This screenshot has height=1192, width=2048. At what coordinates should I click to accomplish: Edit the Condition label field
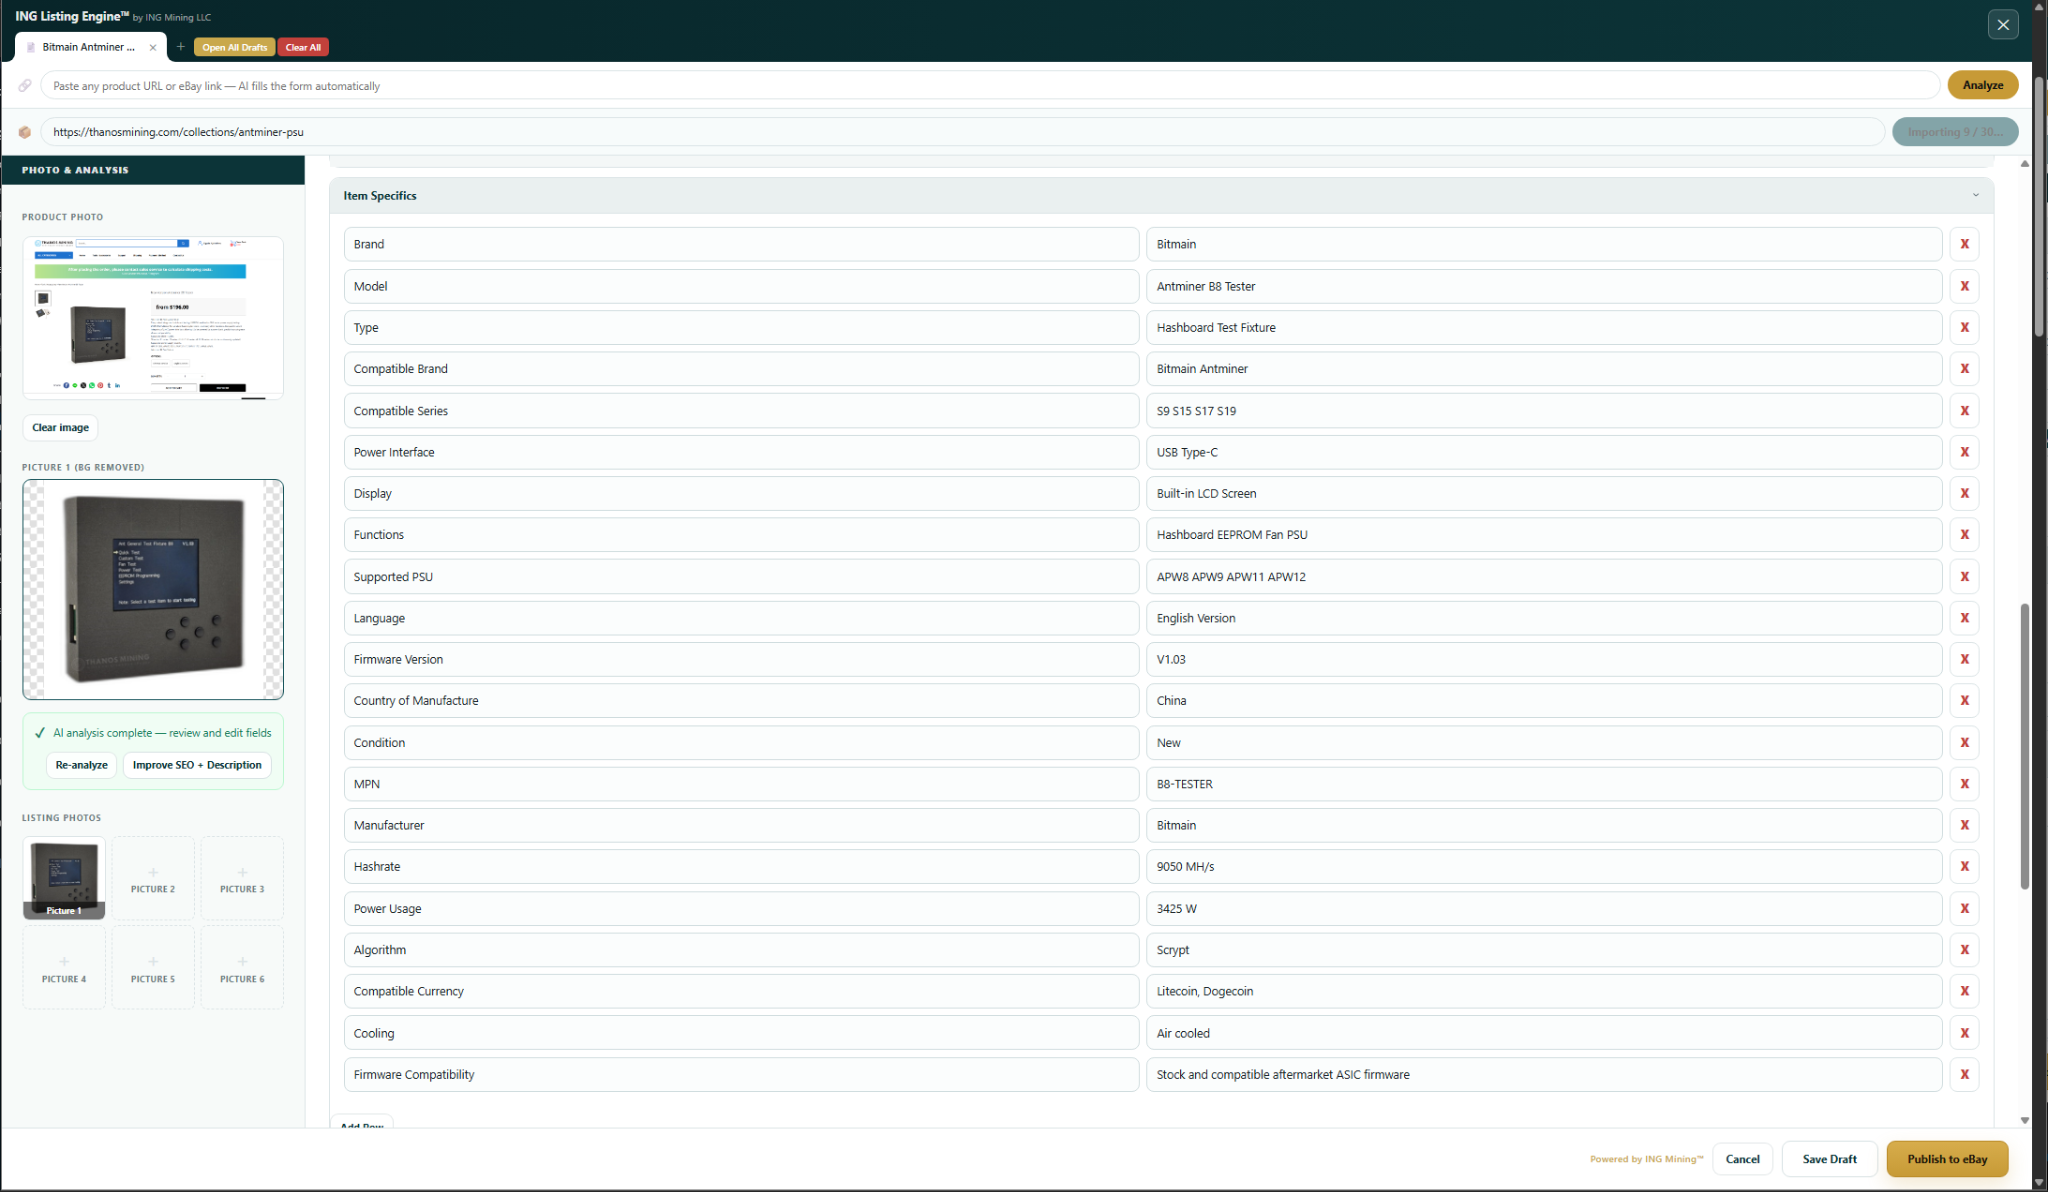tap(741, 743)
